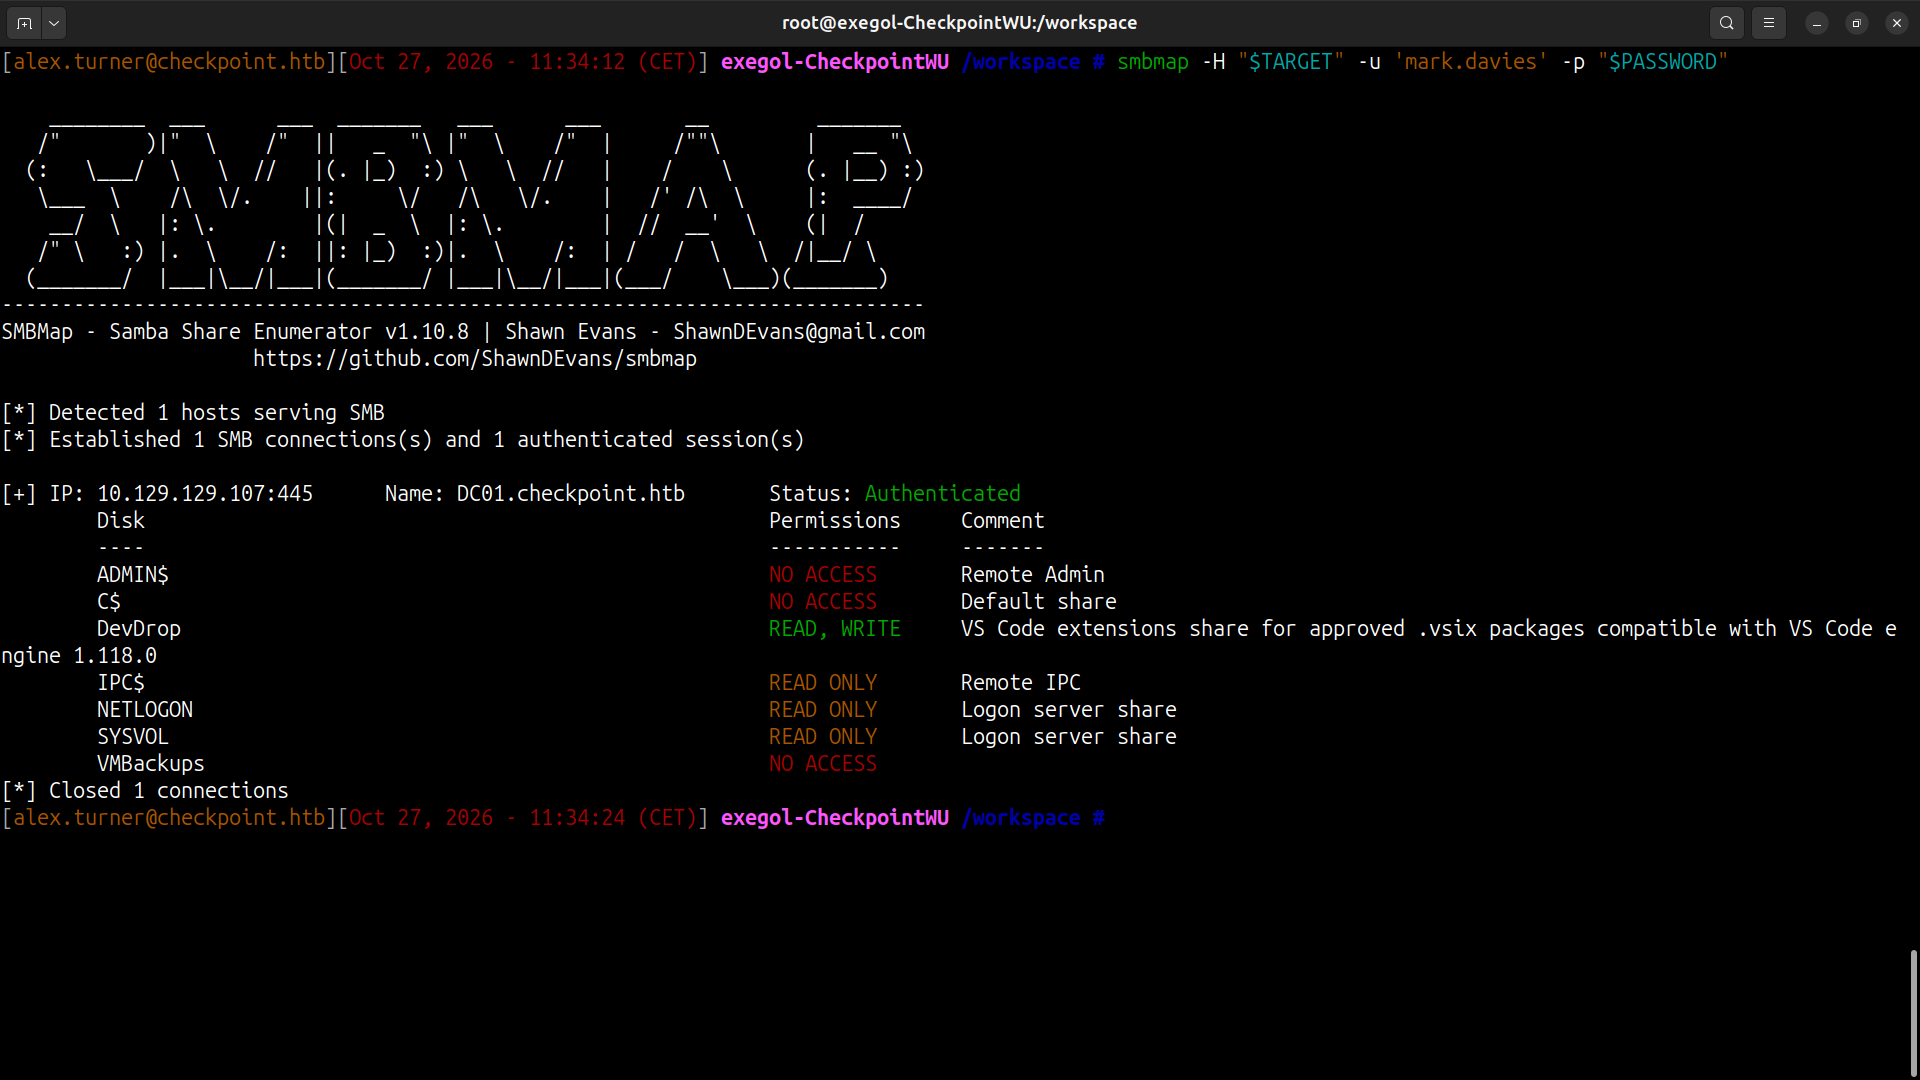This screenshot has height=1080, width=1920.
Task: Click the Logon server share comment for SYSVOL
Action: point(1069,737)
